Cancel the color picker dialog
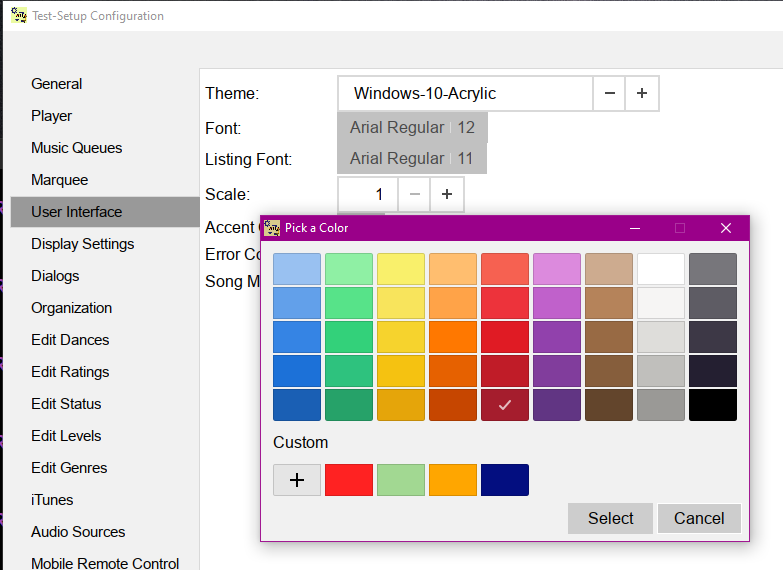 [x=699, y=518]
